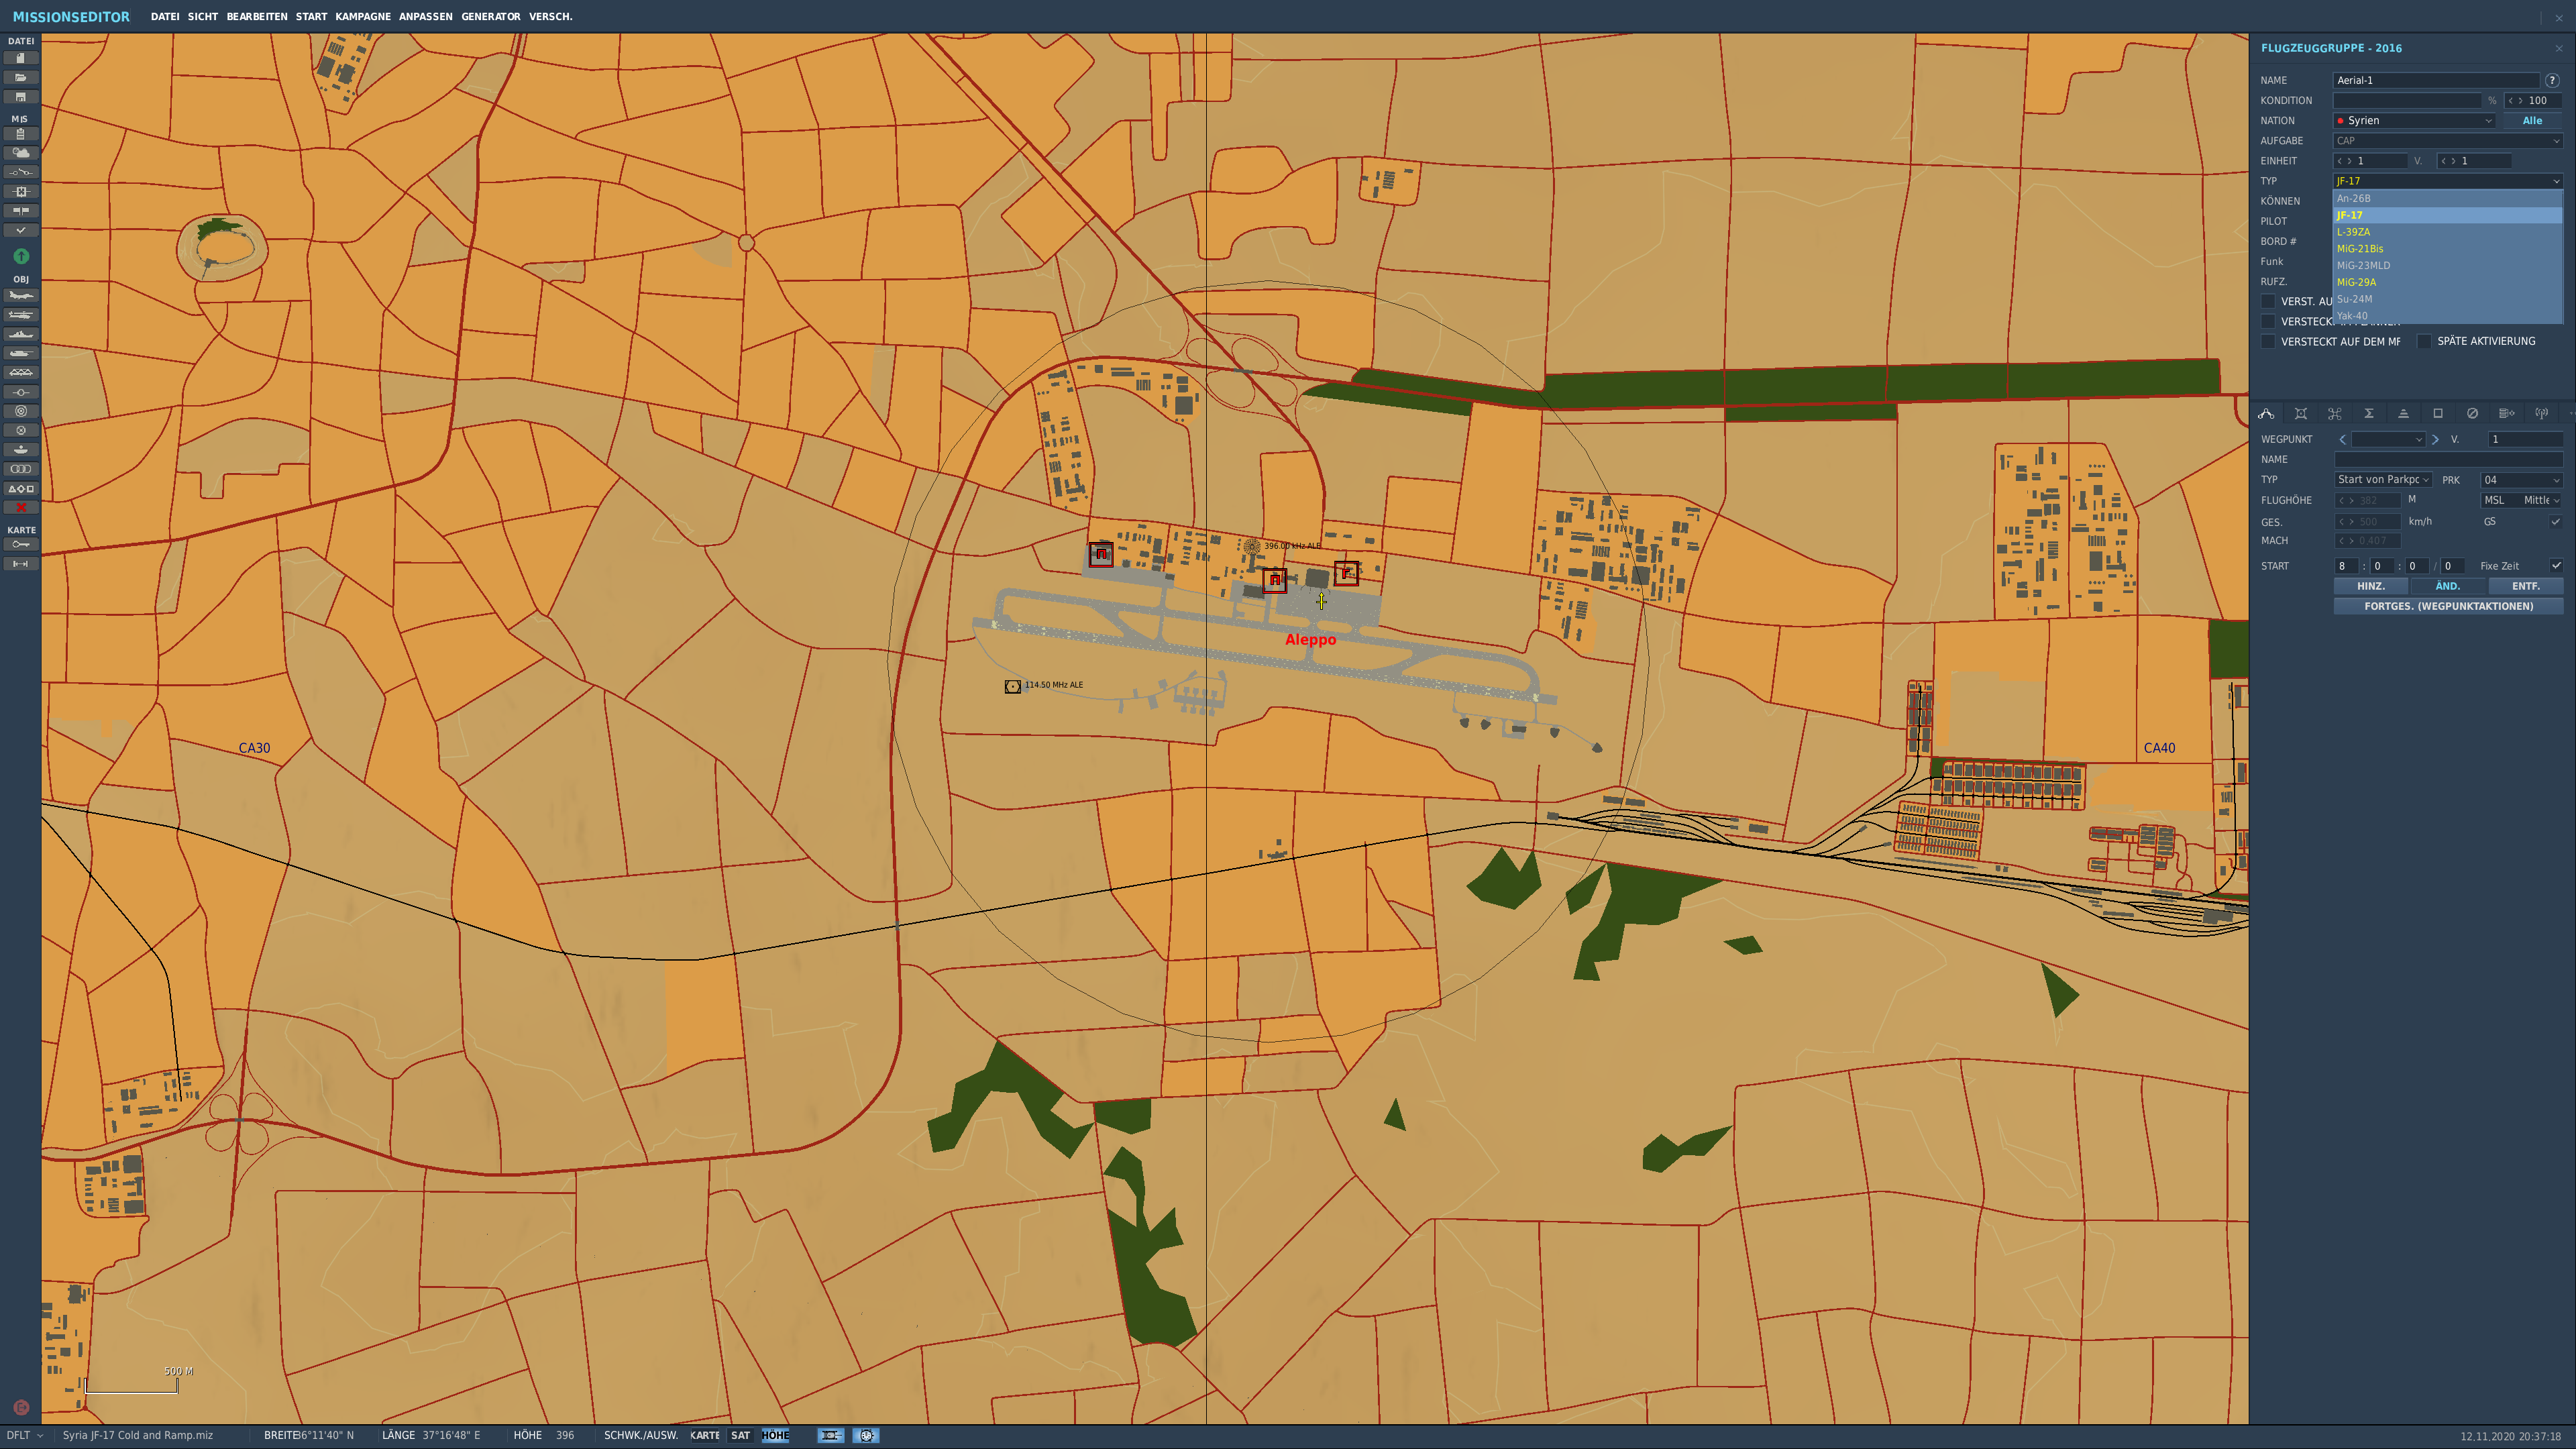Viewport: 2576px width, 1449px height.
Task: Click the help question mark icon
Action: [x=2552, y=80]
